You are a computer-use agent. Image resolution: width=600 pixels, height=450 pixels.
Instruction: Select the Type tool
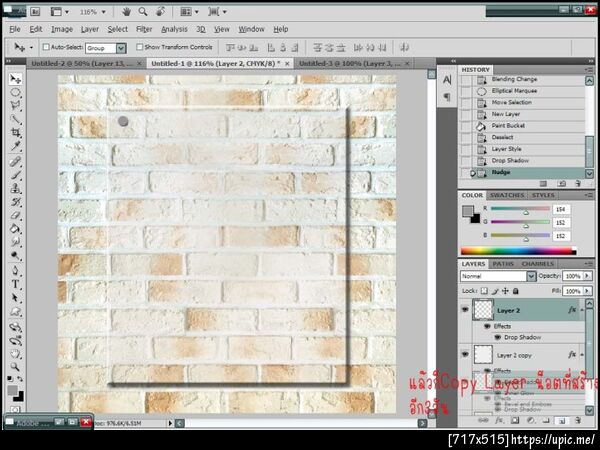[15, 284]
